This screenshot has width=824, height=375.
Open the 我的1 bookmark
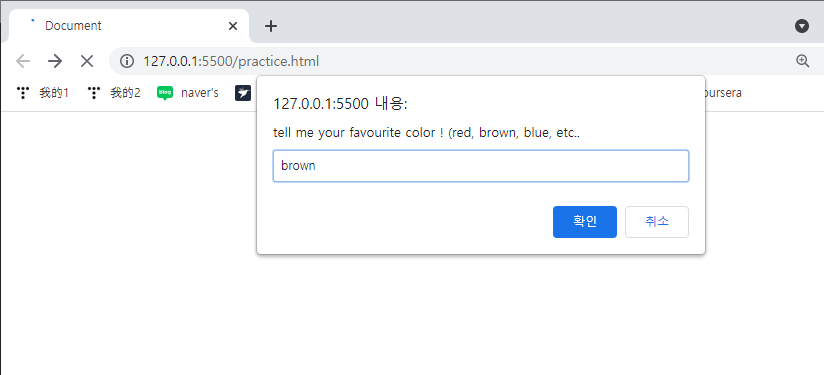click(x=43, y=93)
